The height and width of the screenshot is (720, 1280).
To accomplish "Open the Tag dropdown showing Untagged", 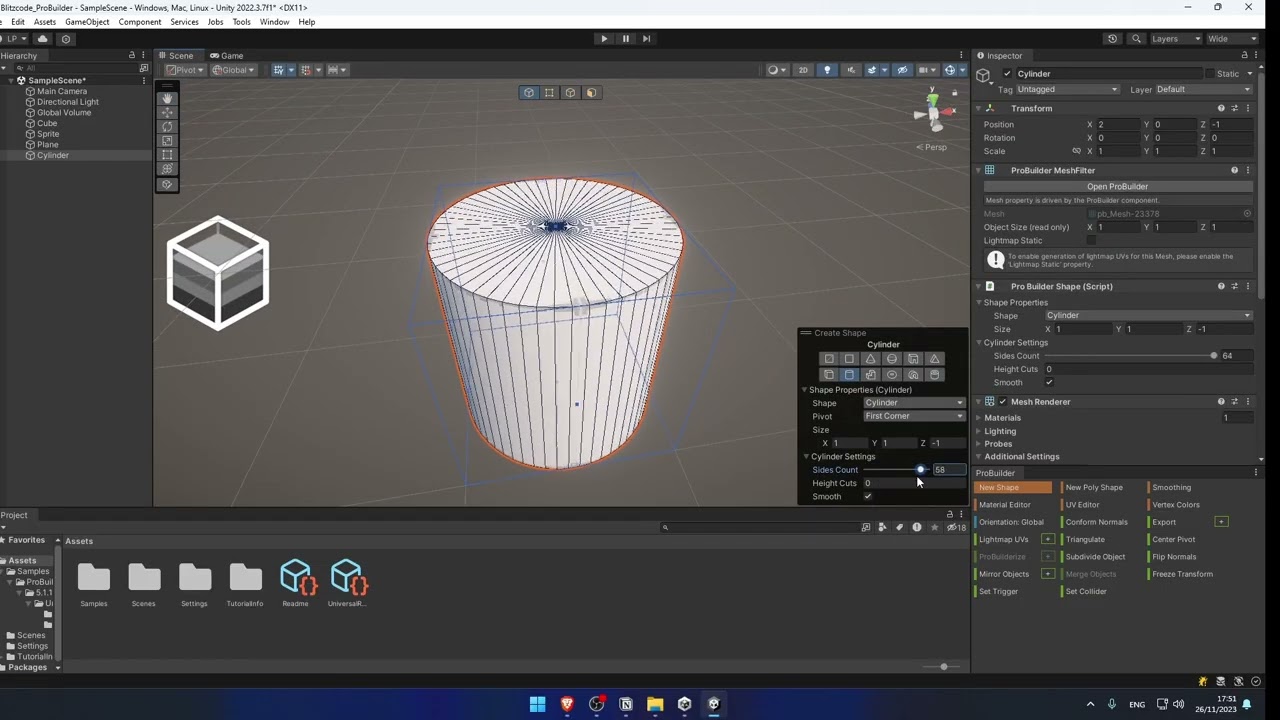I will [1068, 90].
